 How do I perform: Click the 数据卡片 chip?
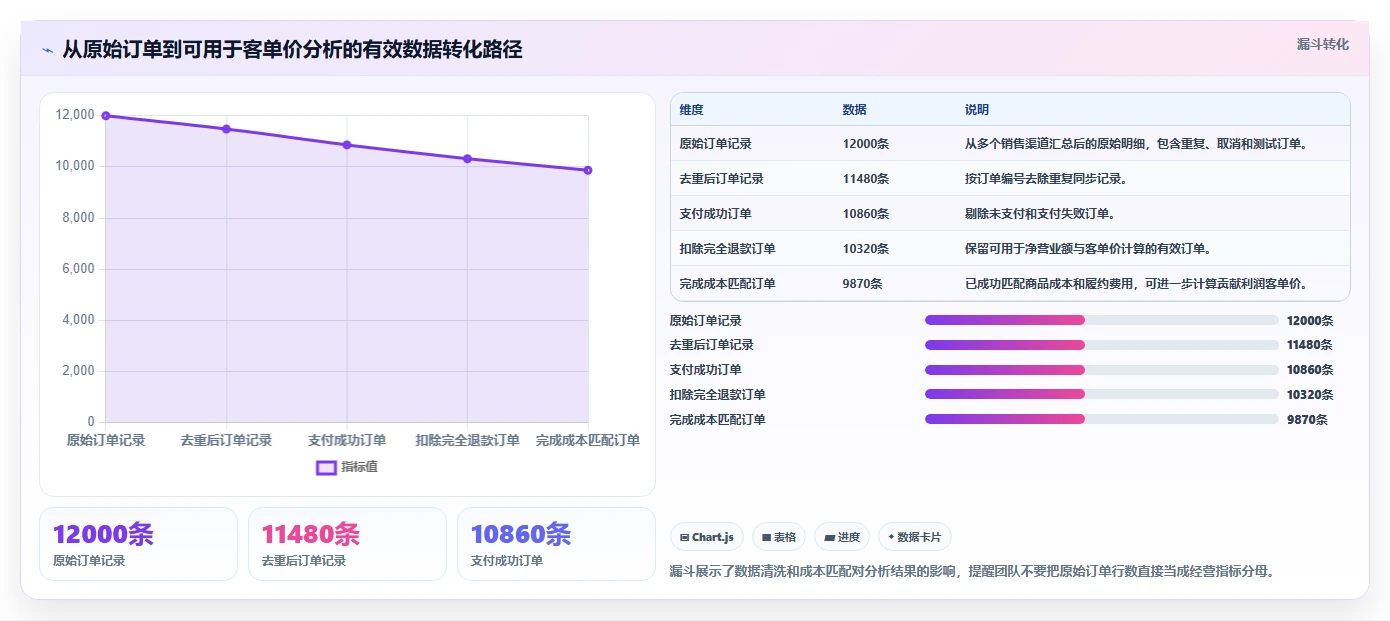[x=914, y=537]
